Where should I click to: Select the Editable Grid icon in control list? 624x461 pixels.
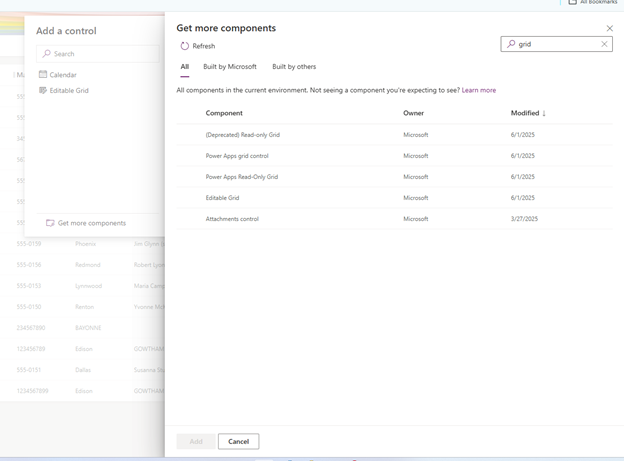click(x=43, y=90)
